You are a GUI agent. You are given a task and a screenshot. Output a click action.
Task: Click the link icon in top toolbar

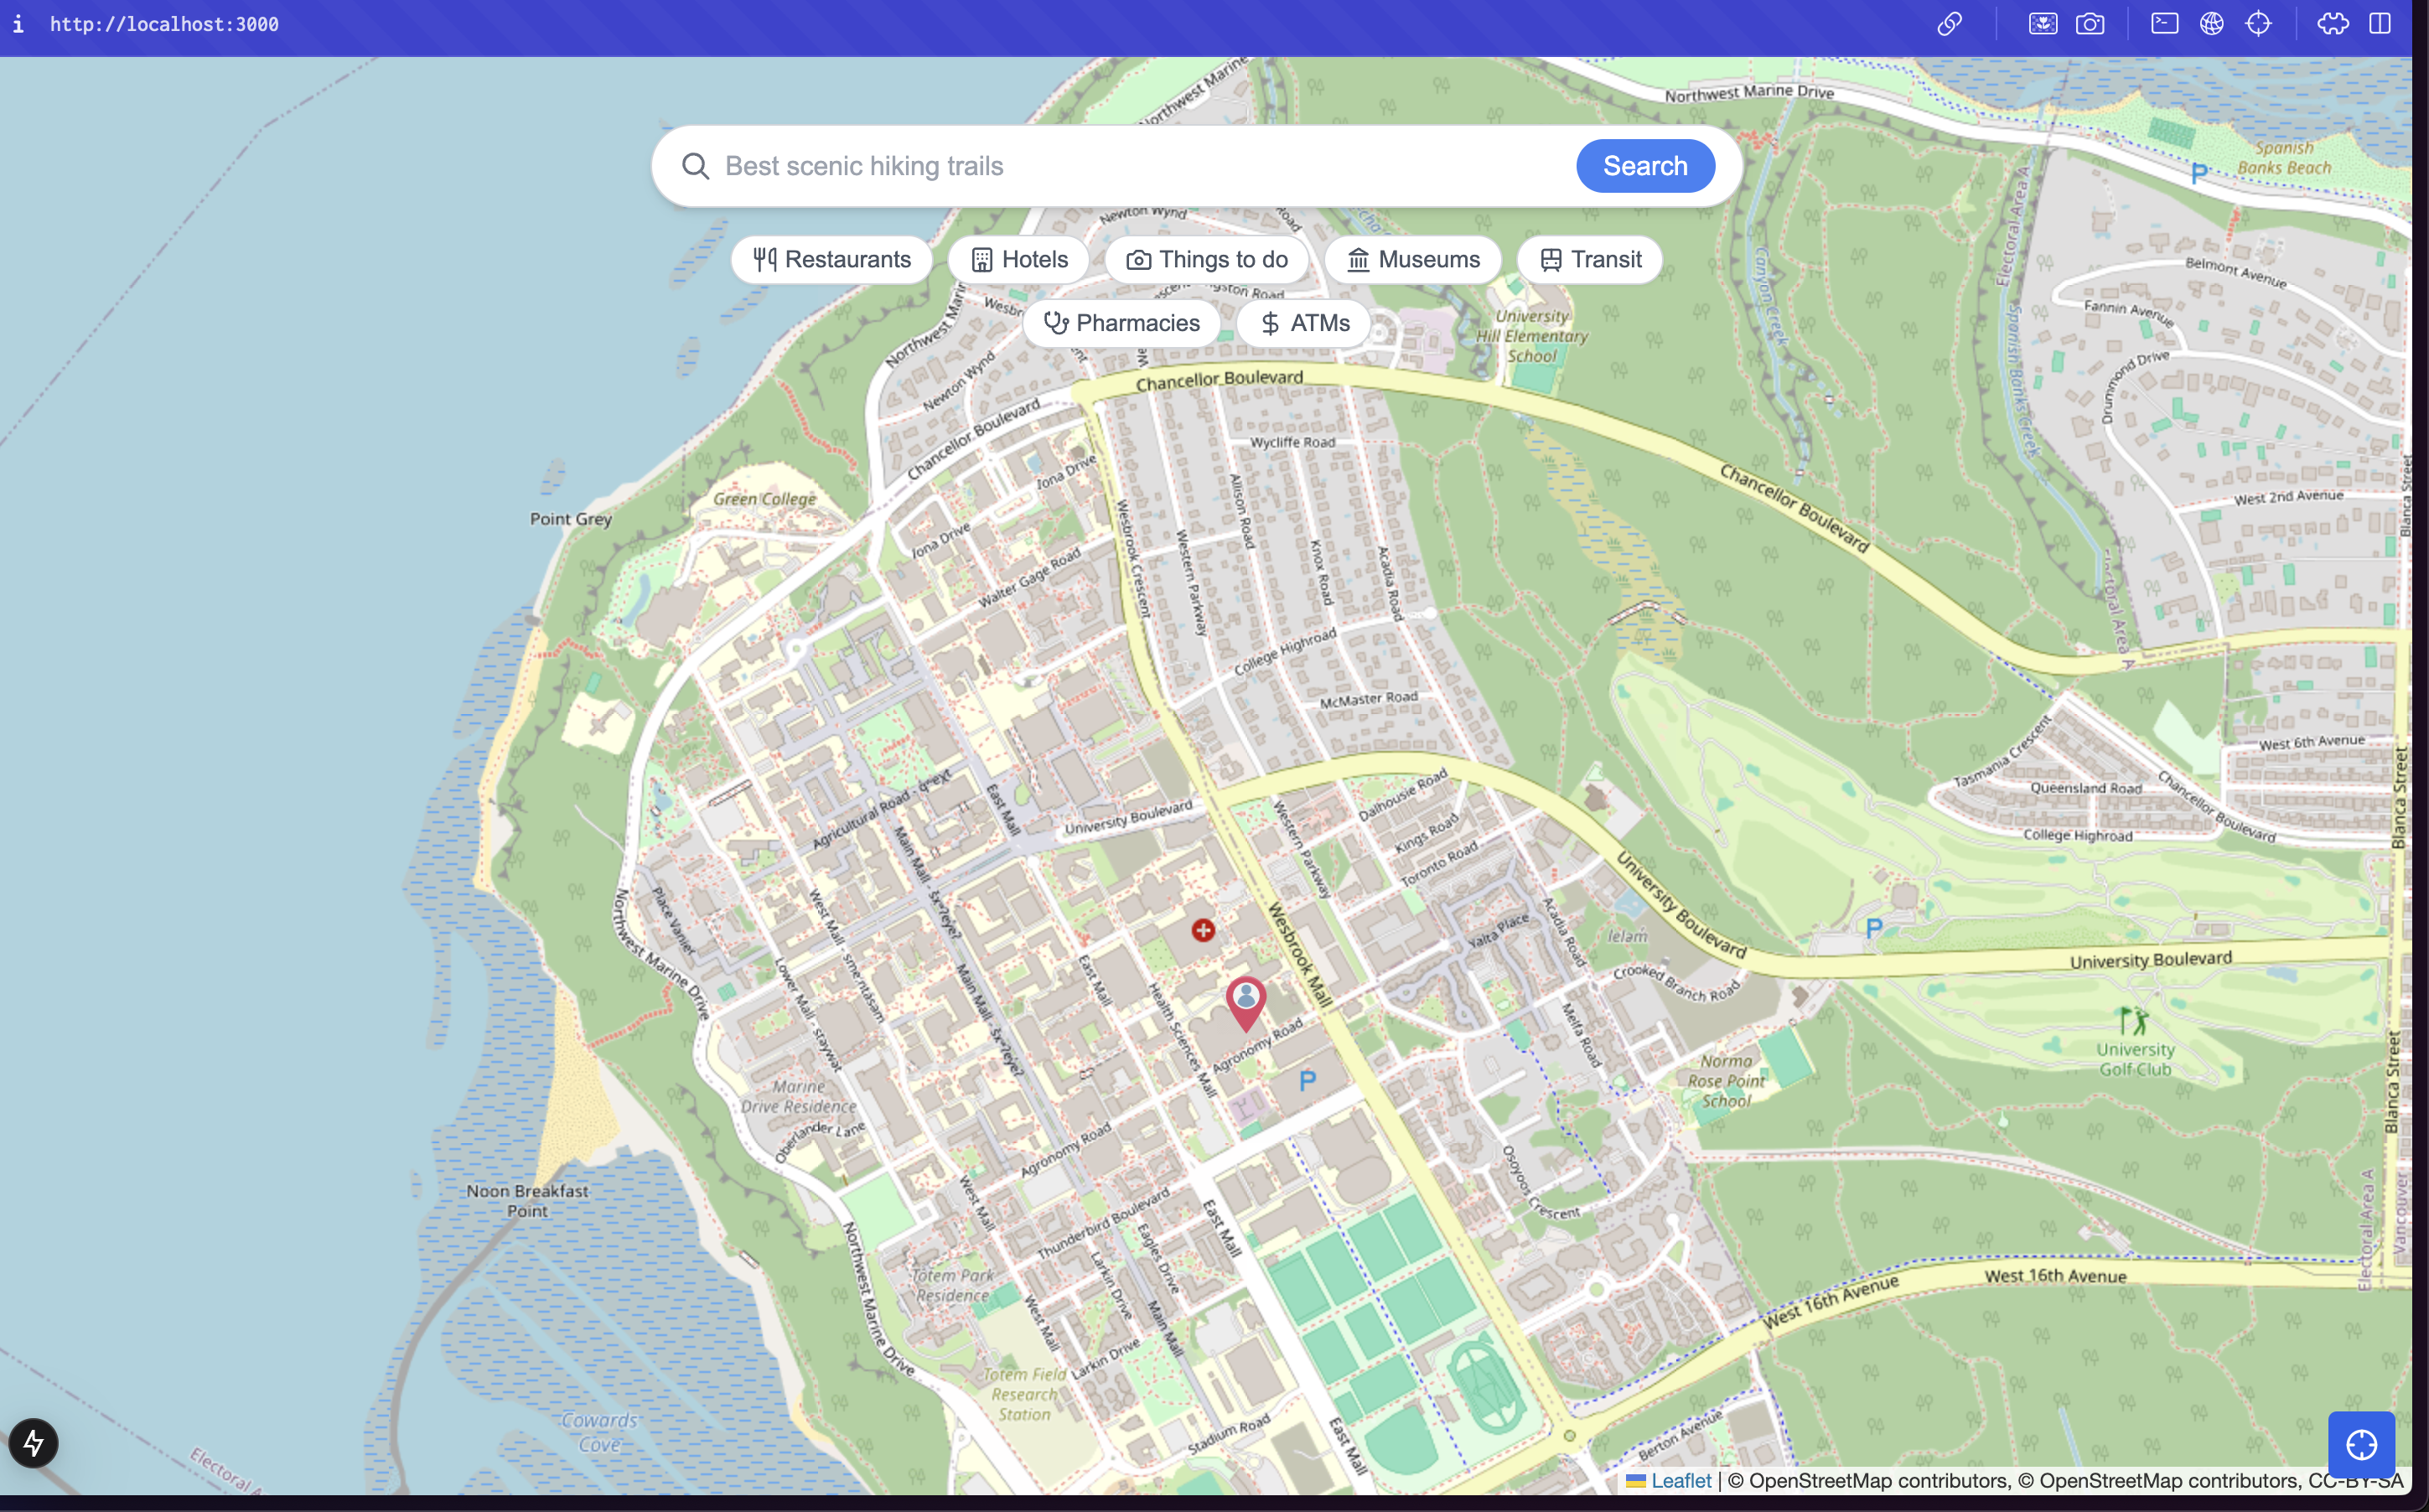[1949, 24]
